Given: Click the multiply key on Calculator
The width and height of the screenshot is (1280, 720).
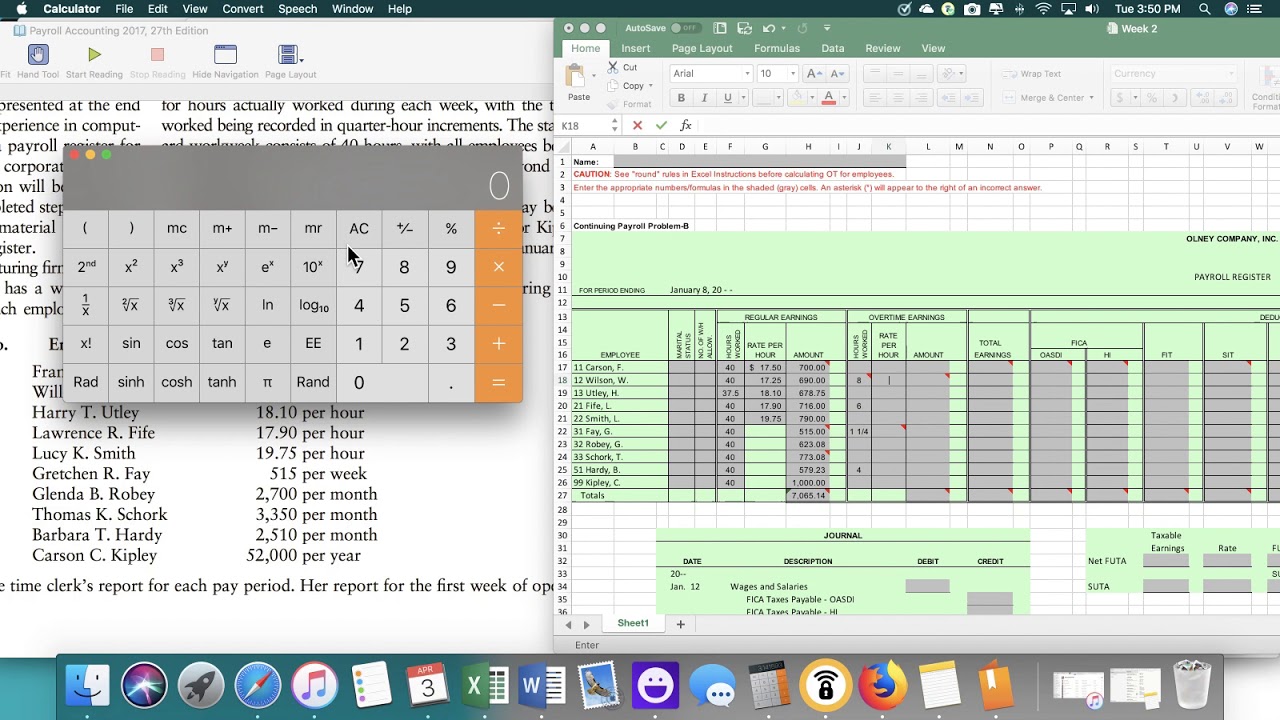Looking at the screenshot, I should (x=498, y=267).
